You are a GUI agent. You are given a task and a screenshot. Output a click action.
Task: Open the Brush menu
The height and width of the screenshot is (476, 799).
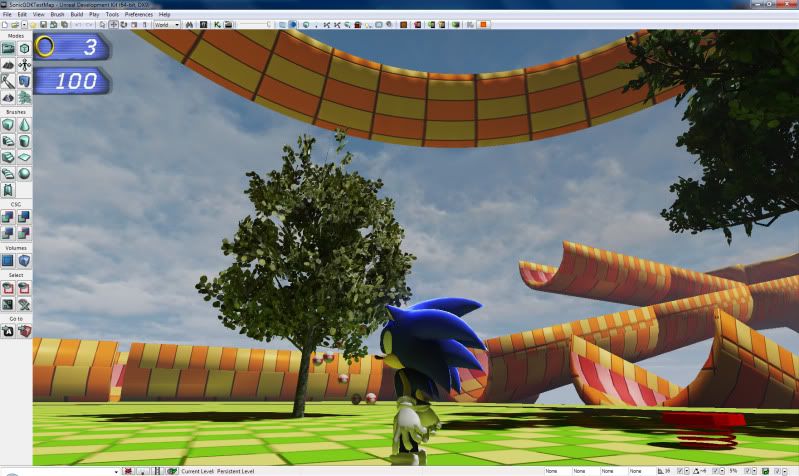(57, 14)
